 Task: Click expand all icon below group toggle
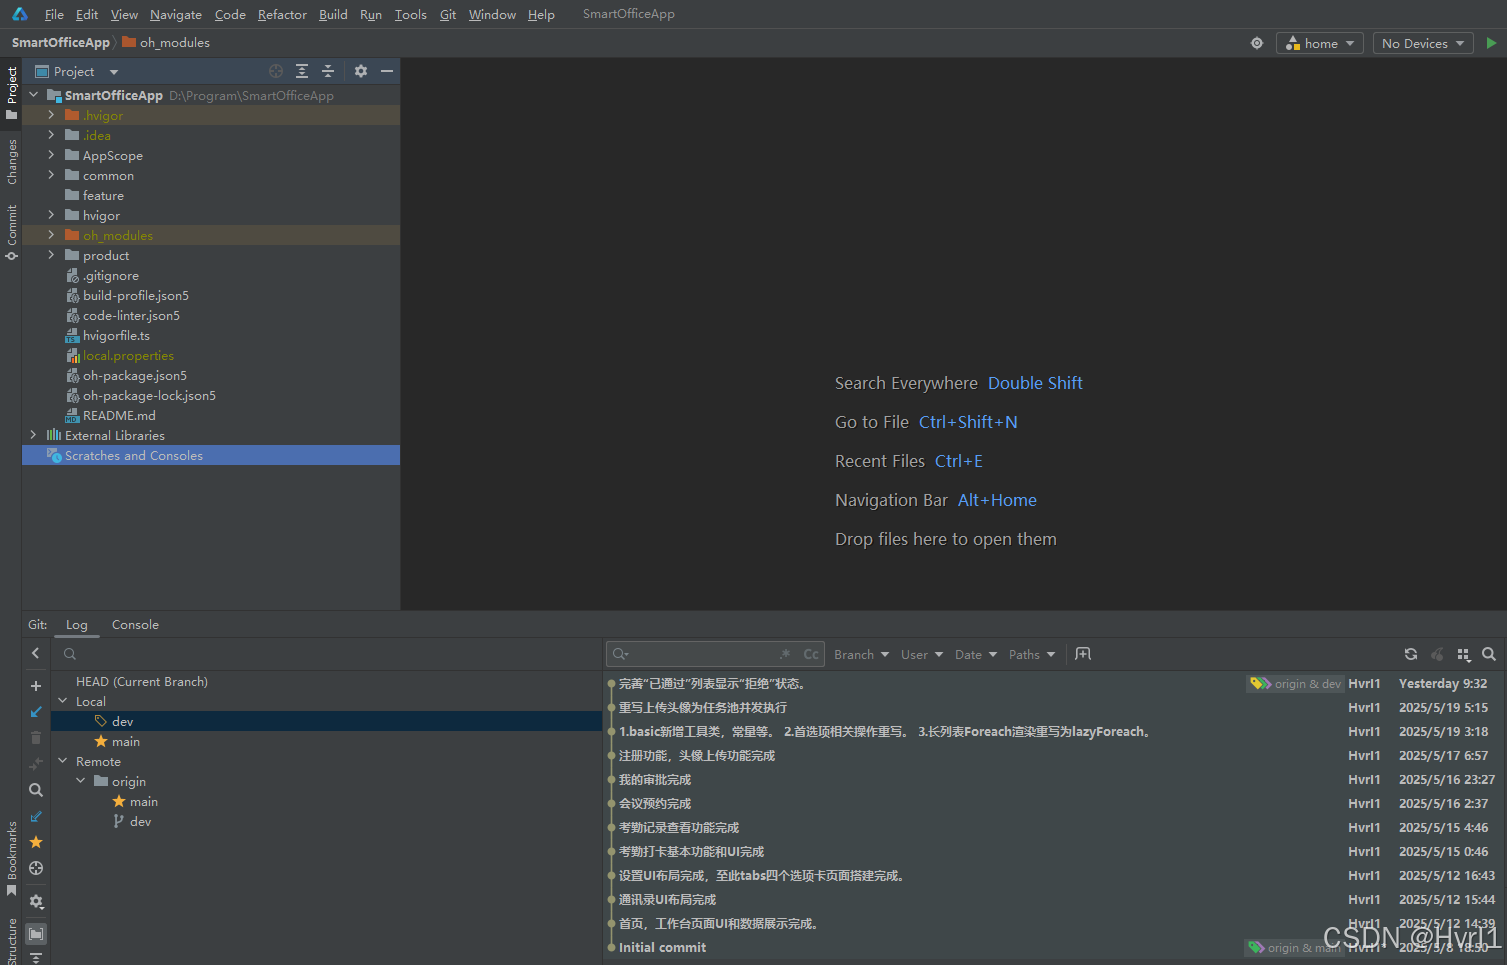coord(36,958)
